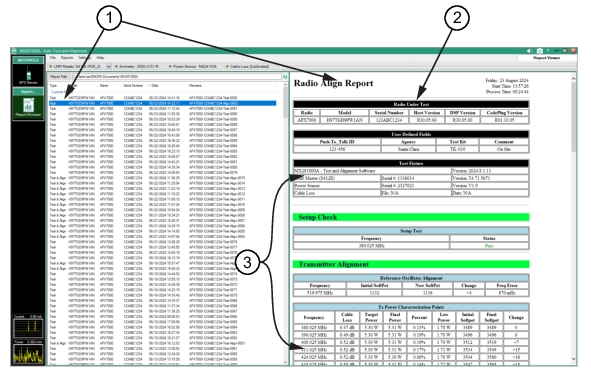
Task: Click the APX Series radio icon
Action: (x=28, y=75)
